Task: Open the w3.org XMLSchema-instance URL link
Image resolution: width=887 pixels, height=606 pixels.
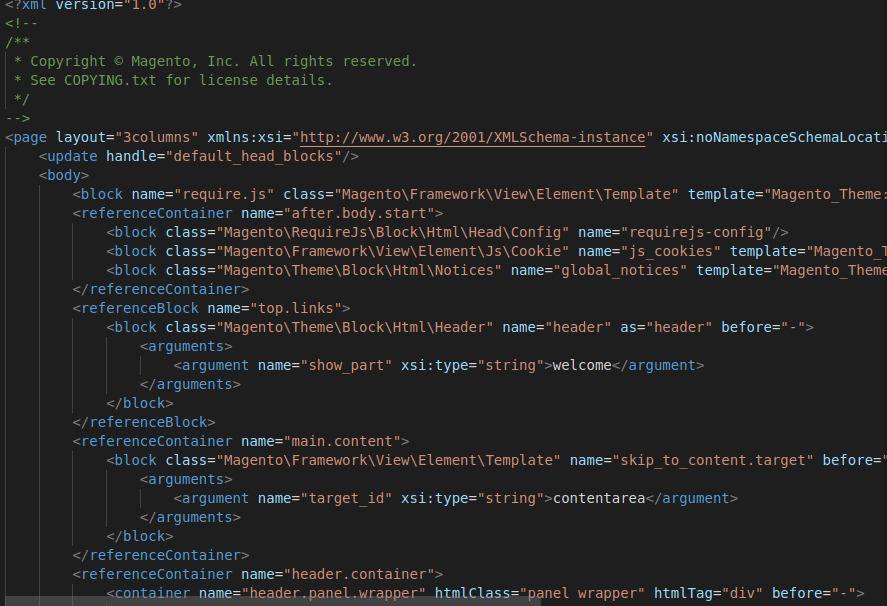Action: point(472,137)
